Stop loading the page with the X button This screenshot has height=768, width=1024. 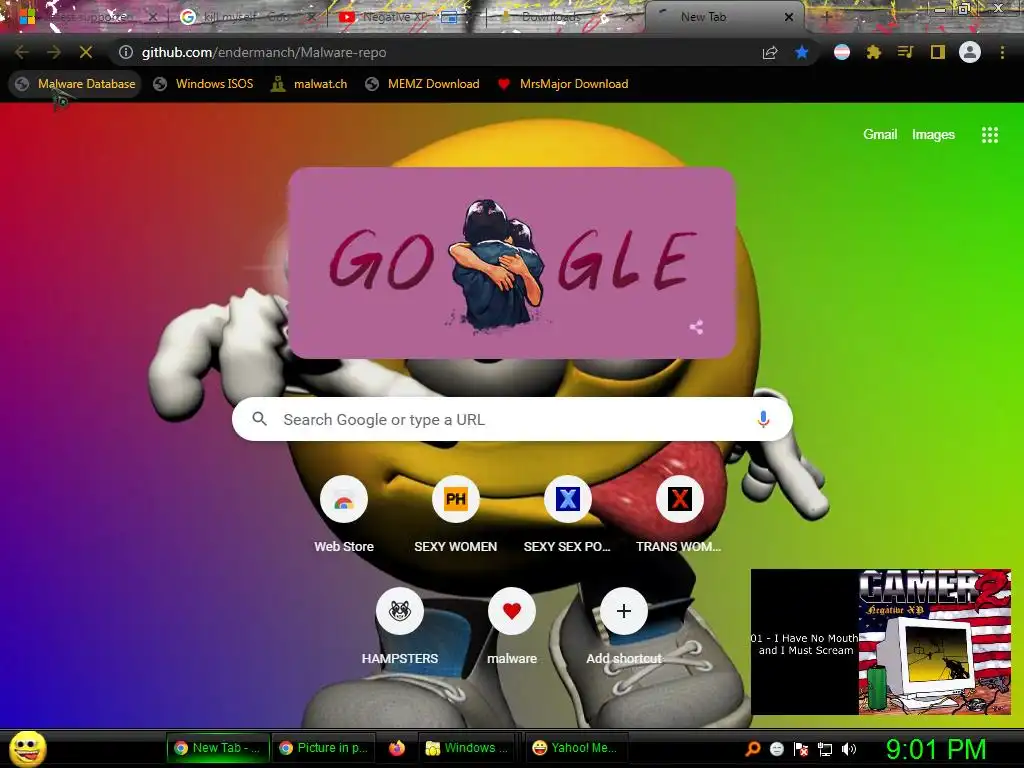coord(86,52)
